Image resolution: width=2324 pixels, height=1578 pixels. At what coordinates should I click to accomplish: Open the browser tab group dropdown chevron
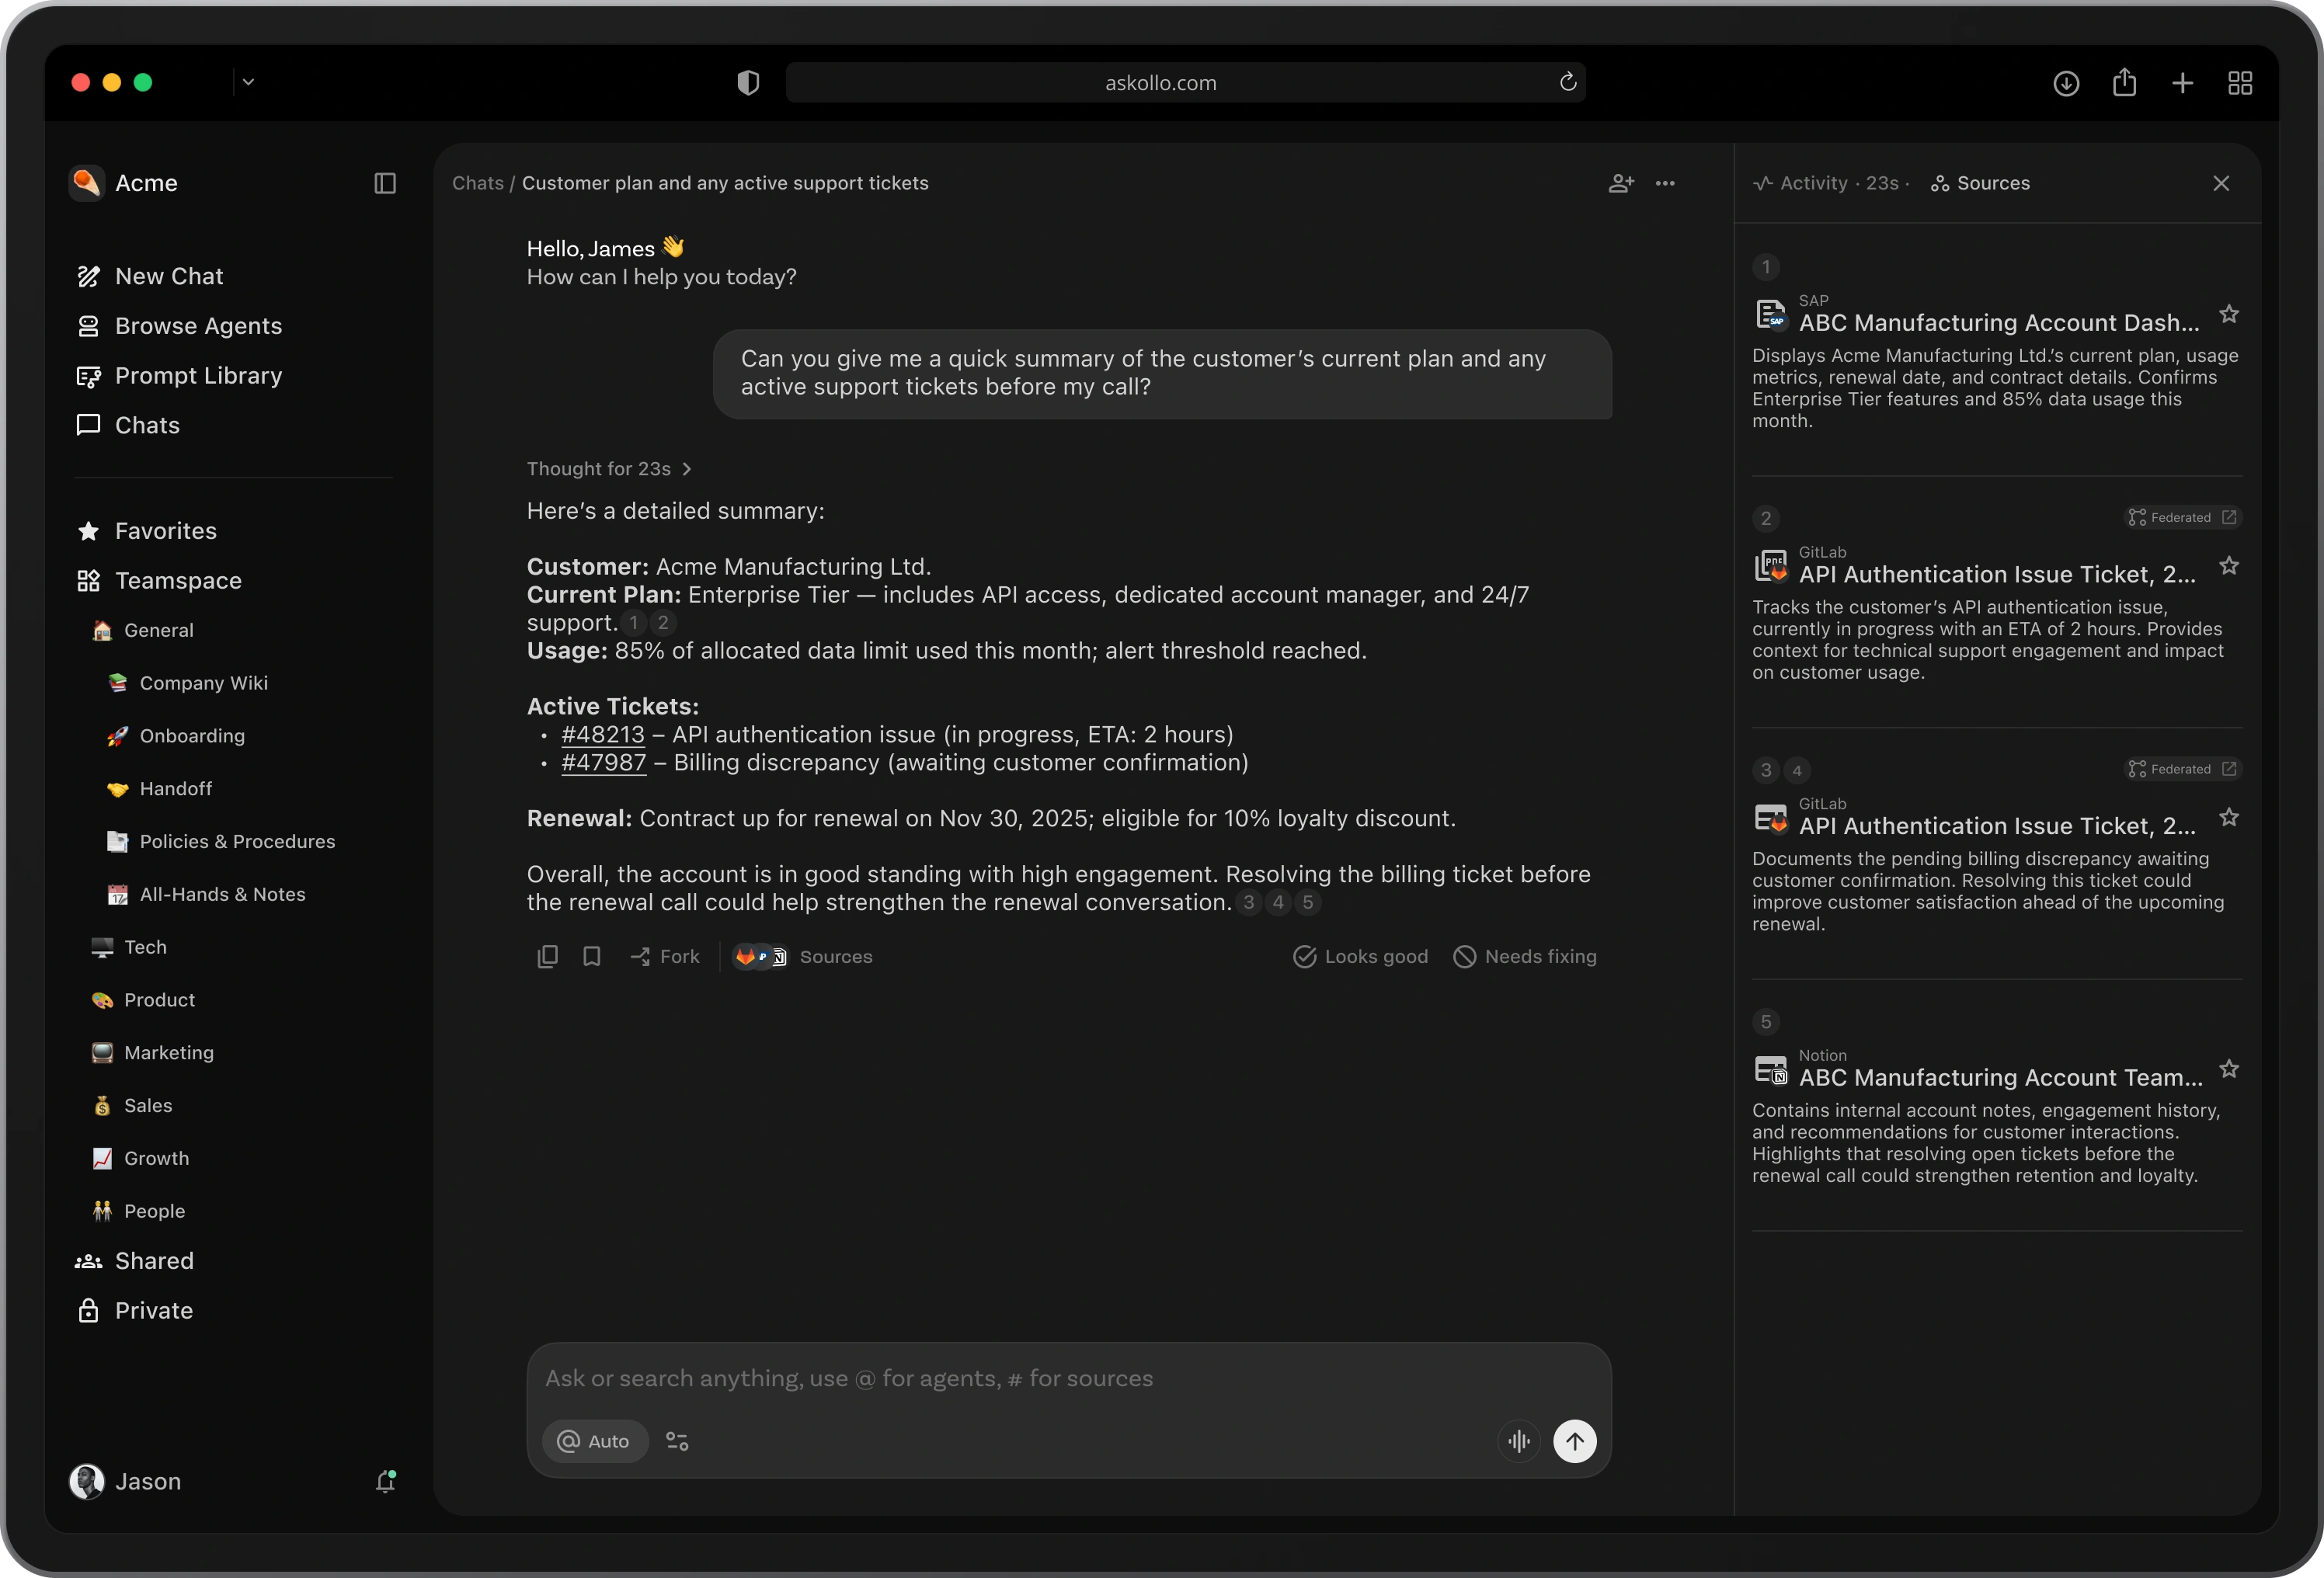coord(248,82)
